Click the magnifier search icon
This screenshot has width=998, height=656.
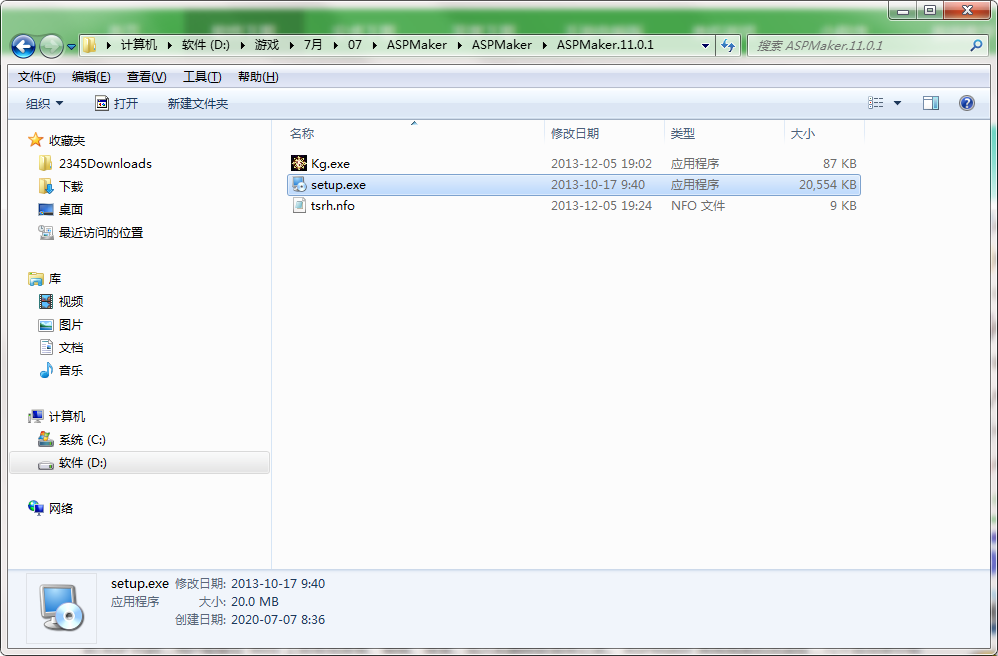pos(976,45)
